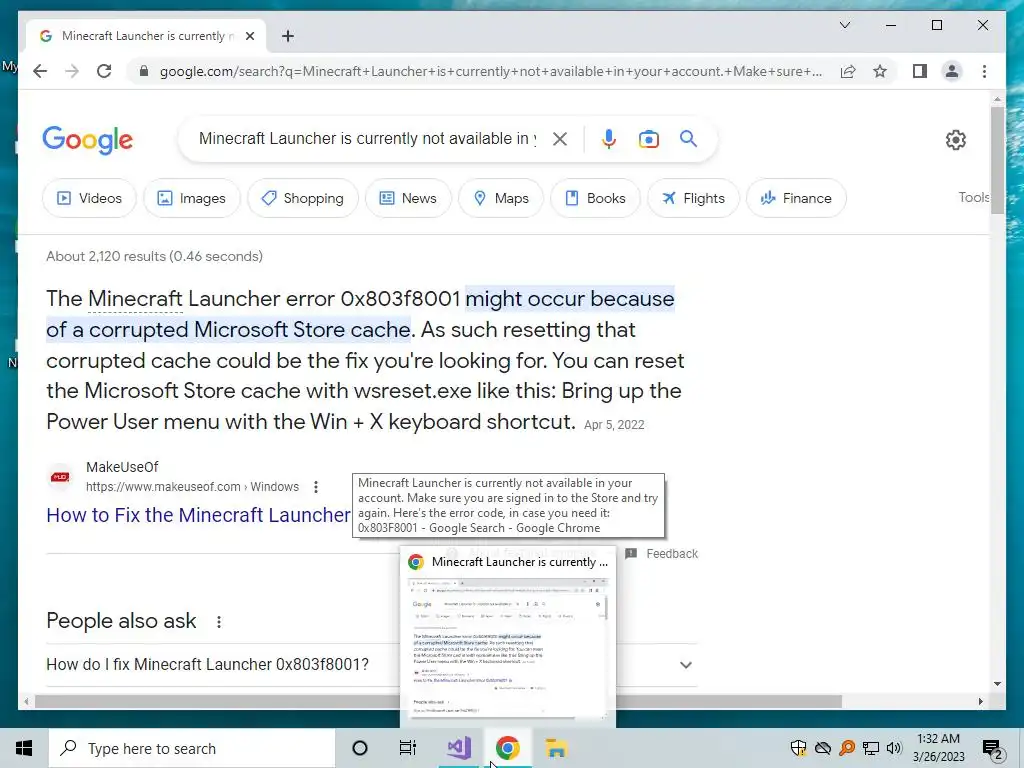Open Cortana from the taskbar
This screenshot has height=768, width=1024.
360,748
